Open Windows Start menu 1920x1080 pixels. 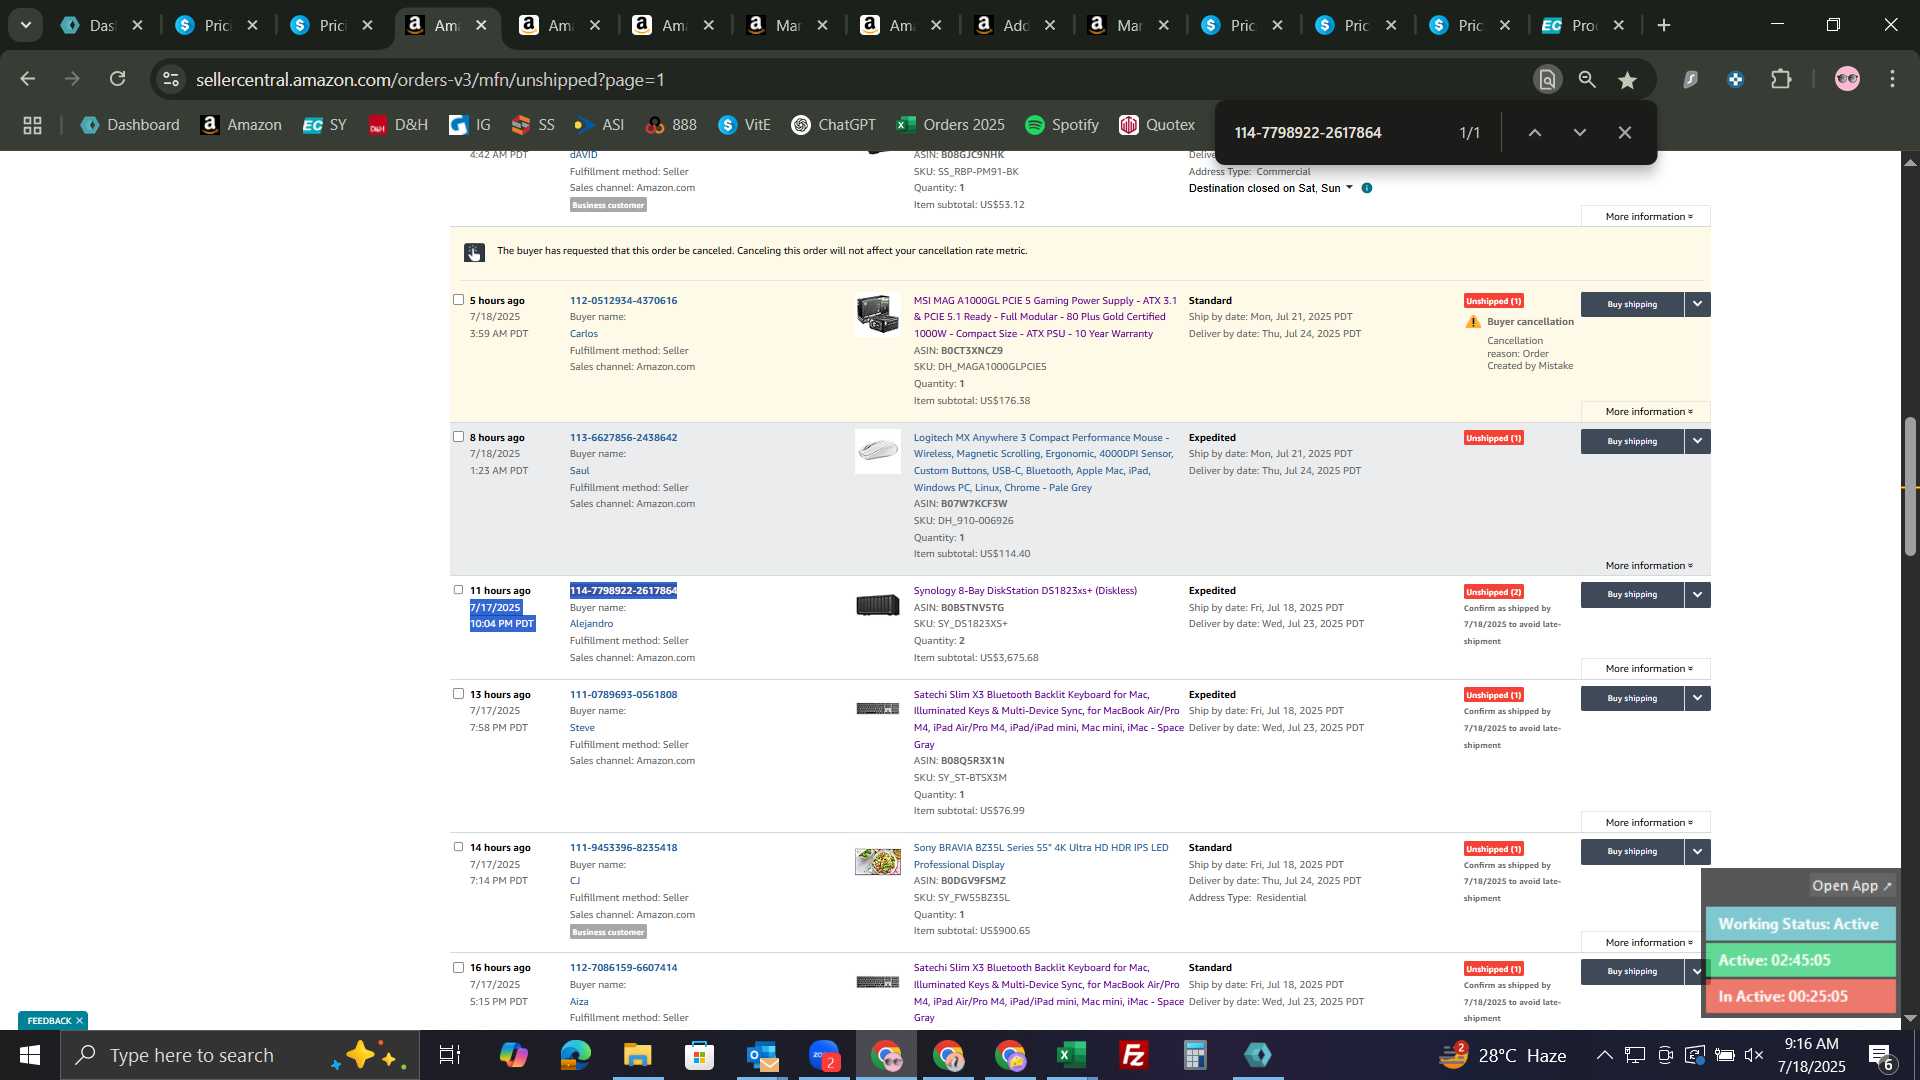pyautogui.click(x=29, y=1055)
